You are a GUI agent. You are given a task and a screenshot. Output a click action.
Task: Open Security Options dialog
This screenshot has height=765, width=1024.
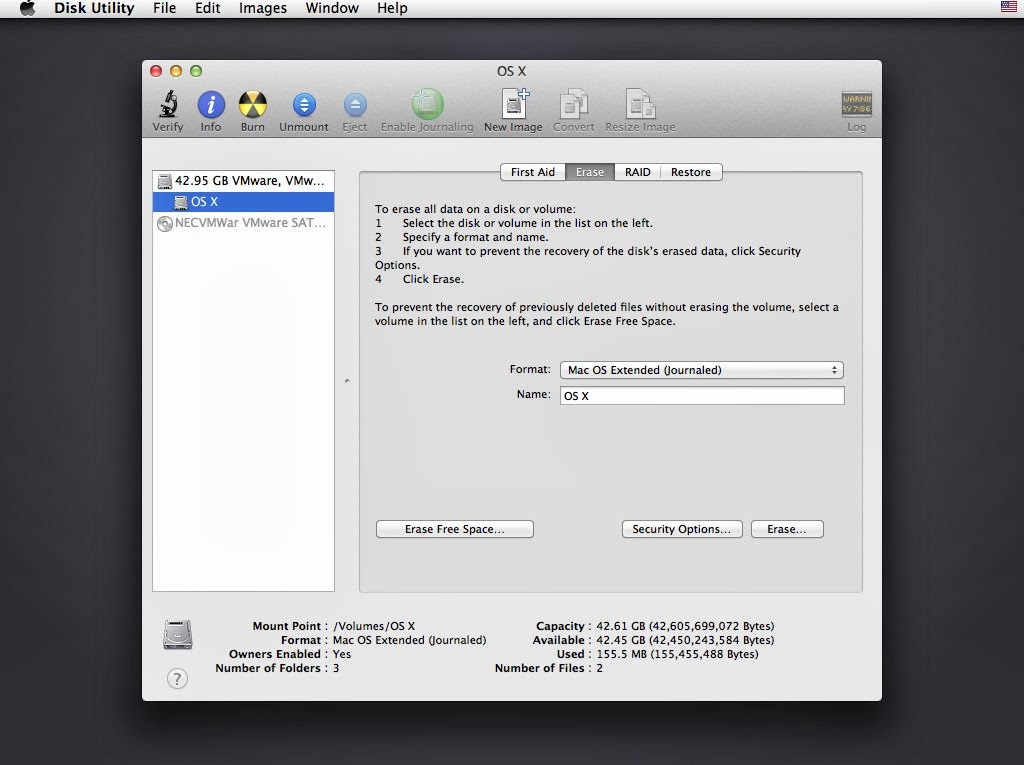click(x=682, y=529)
